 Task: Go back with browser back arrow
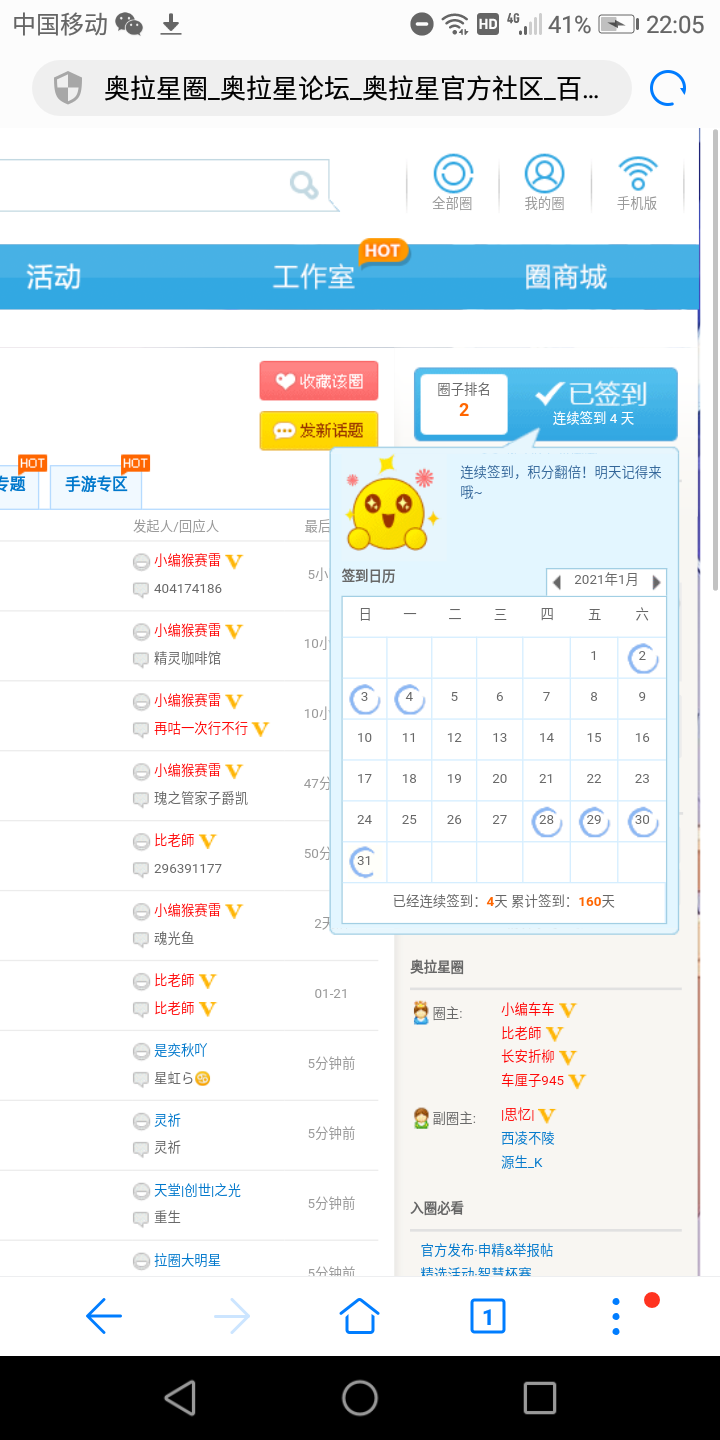tap(104, 1316)
